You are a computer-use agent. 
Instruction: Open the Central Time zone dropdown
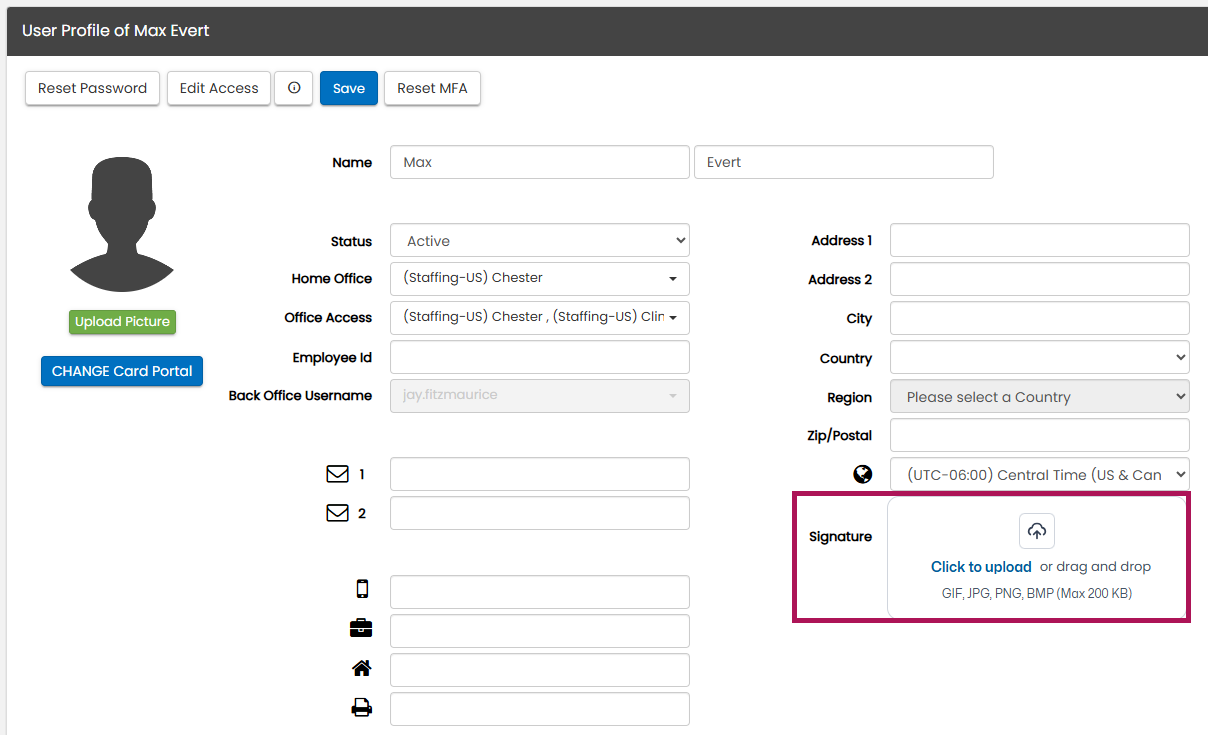1040,474
